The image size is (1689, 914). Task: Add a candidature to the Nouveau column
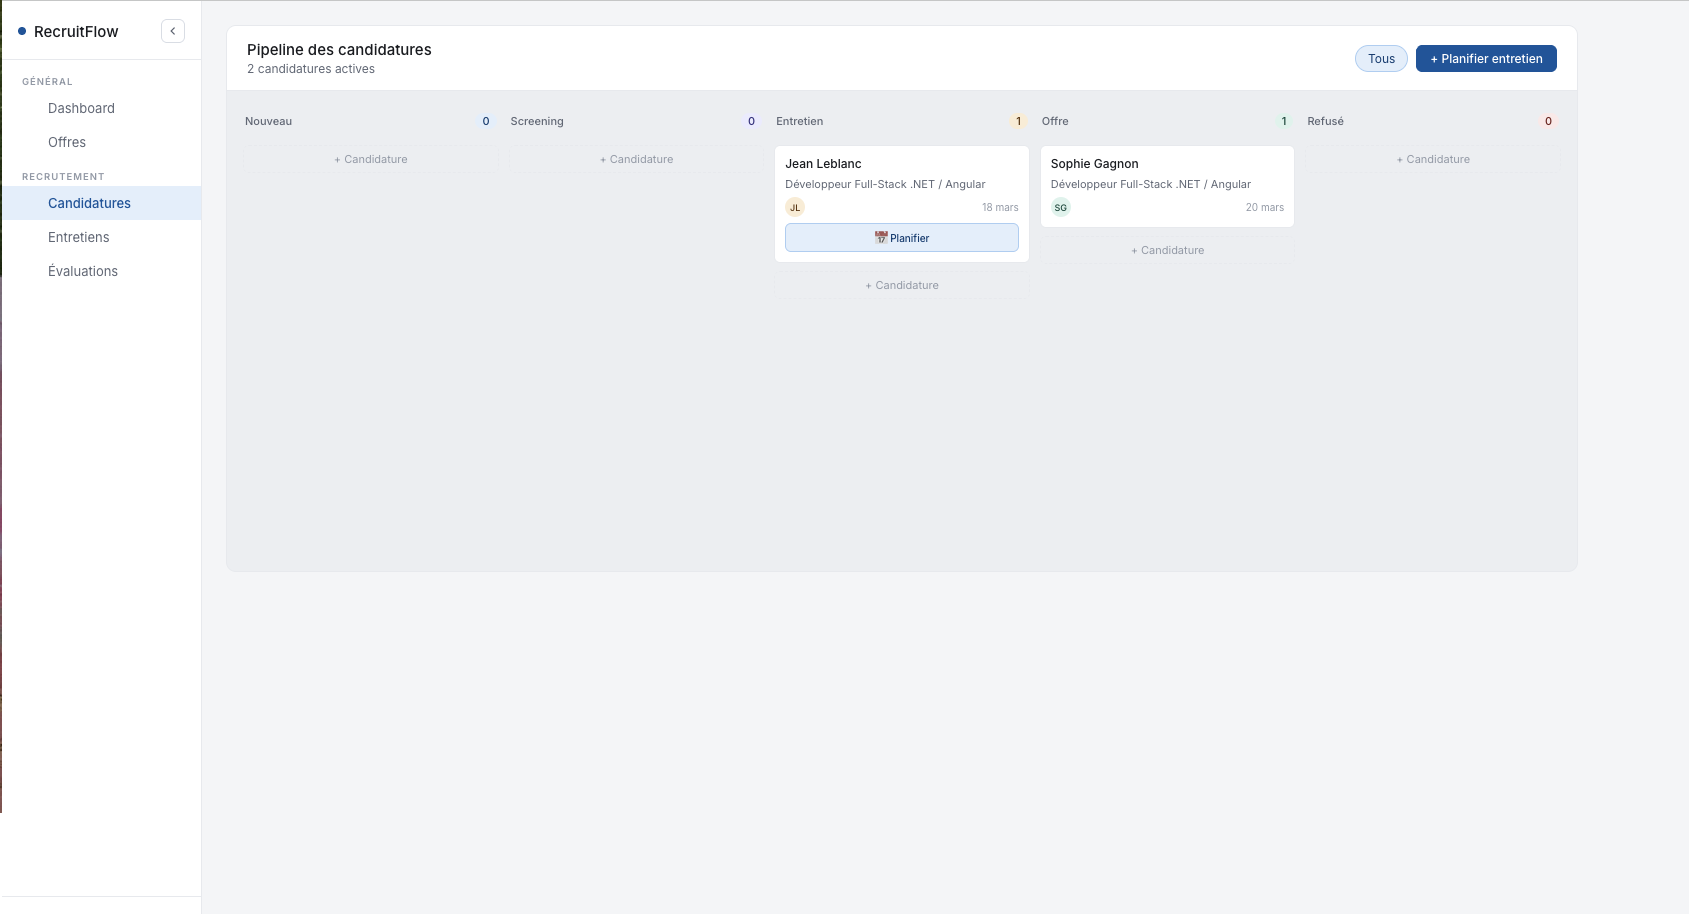click(370, 159)
